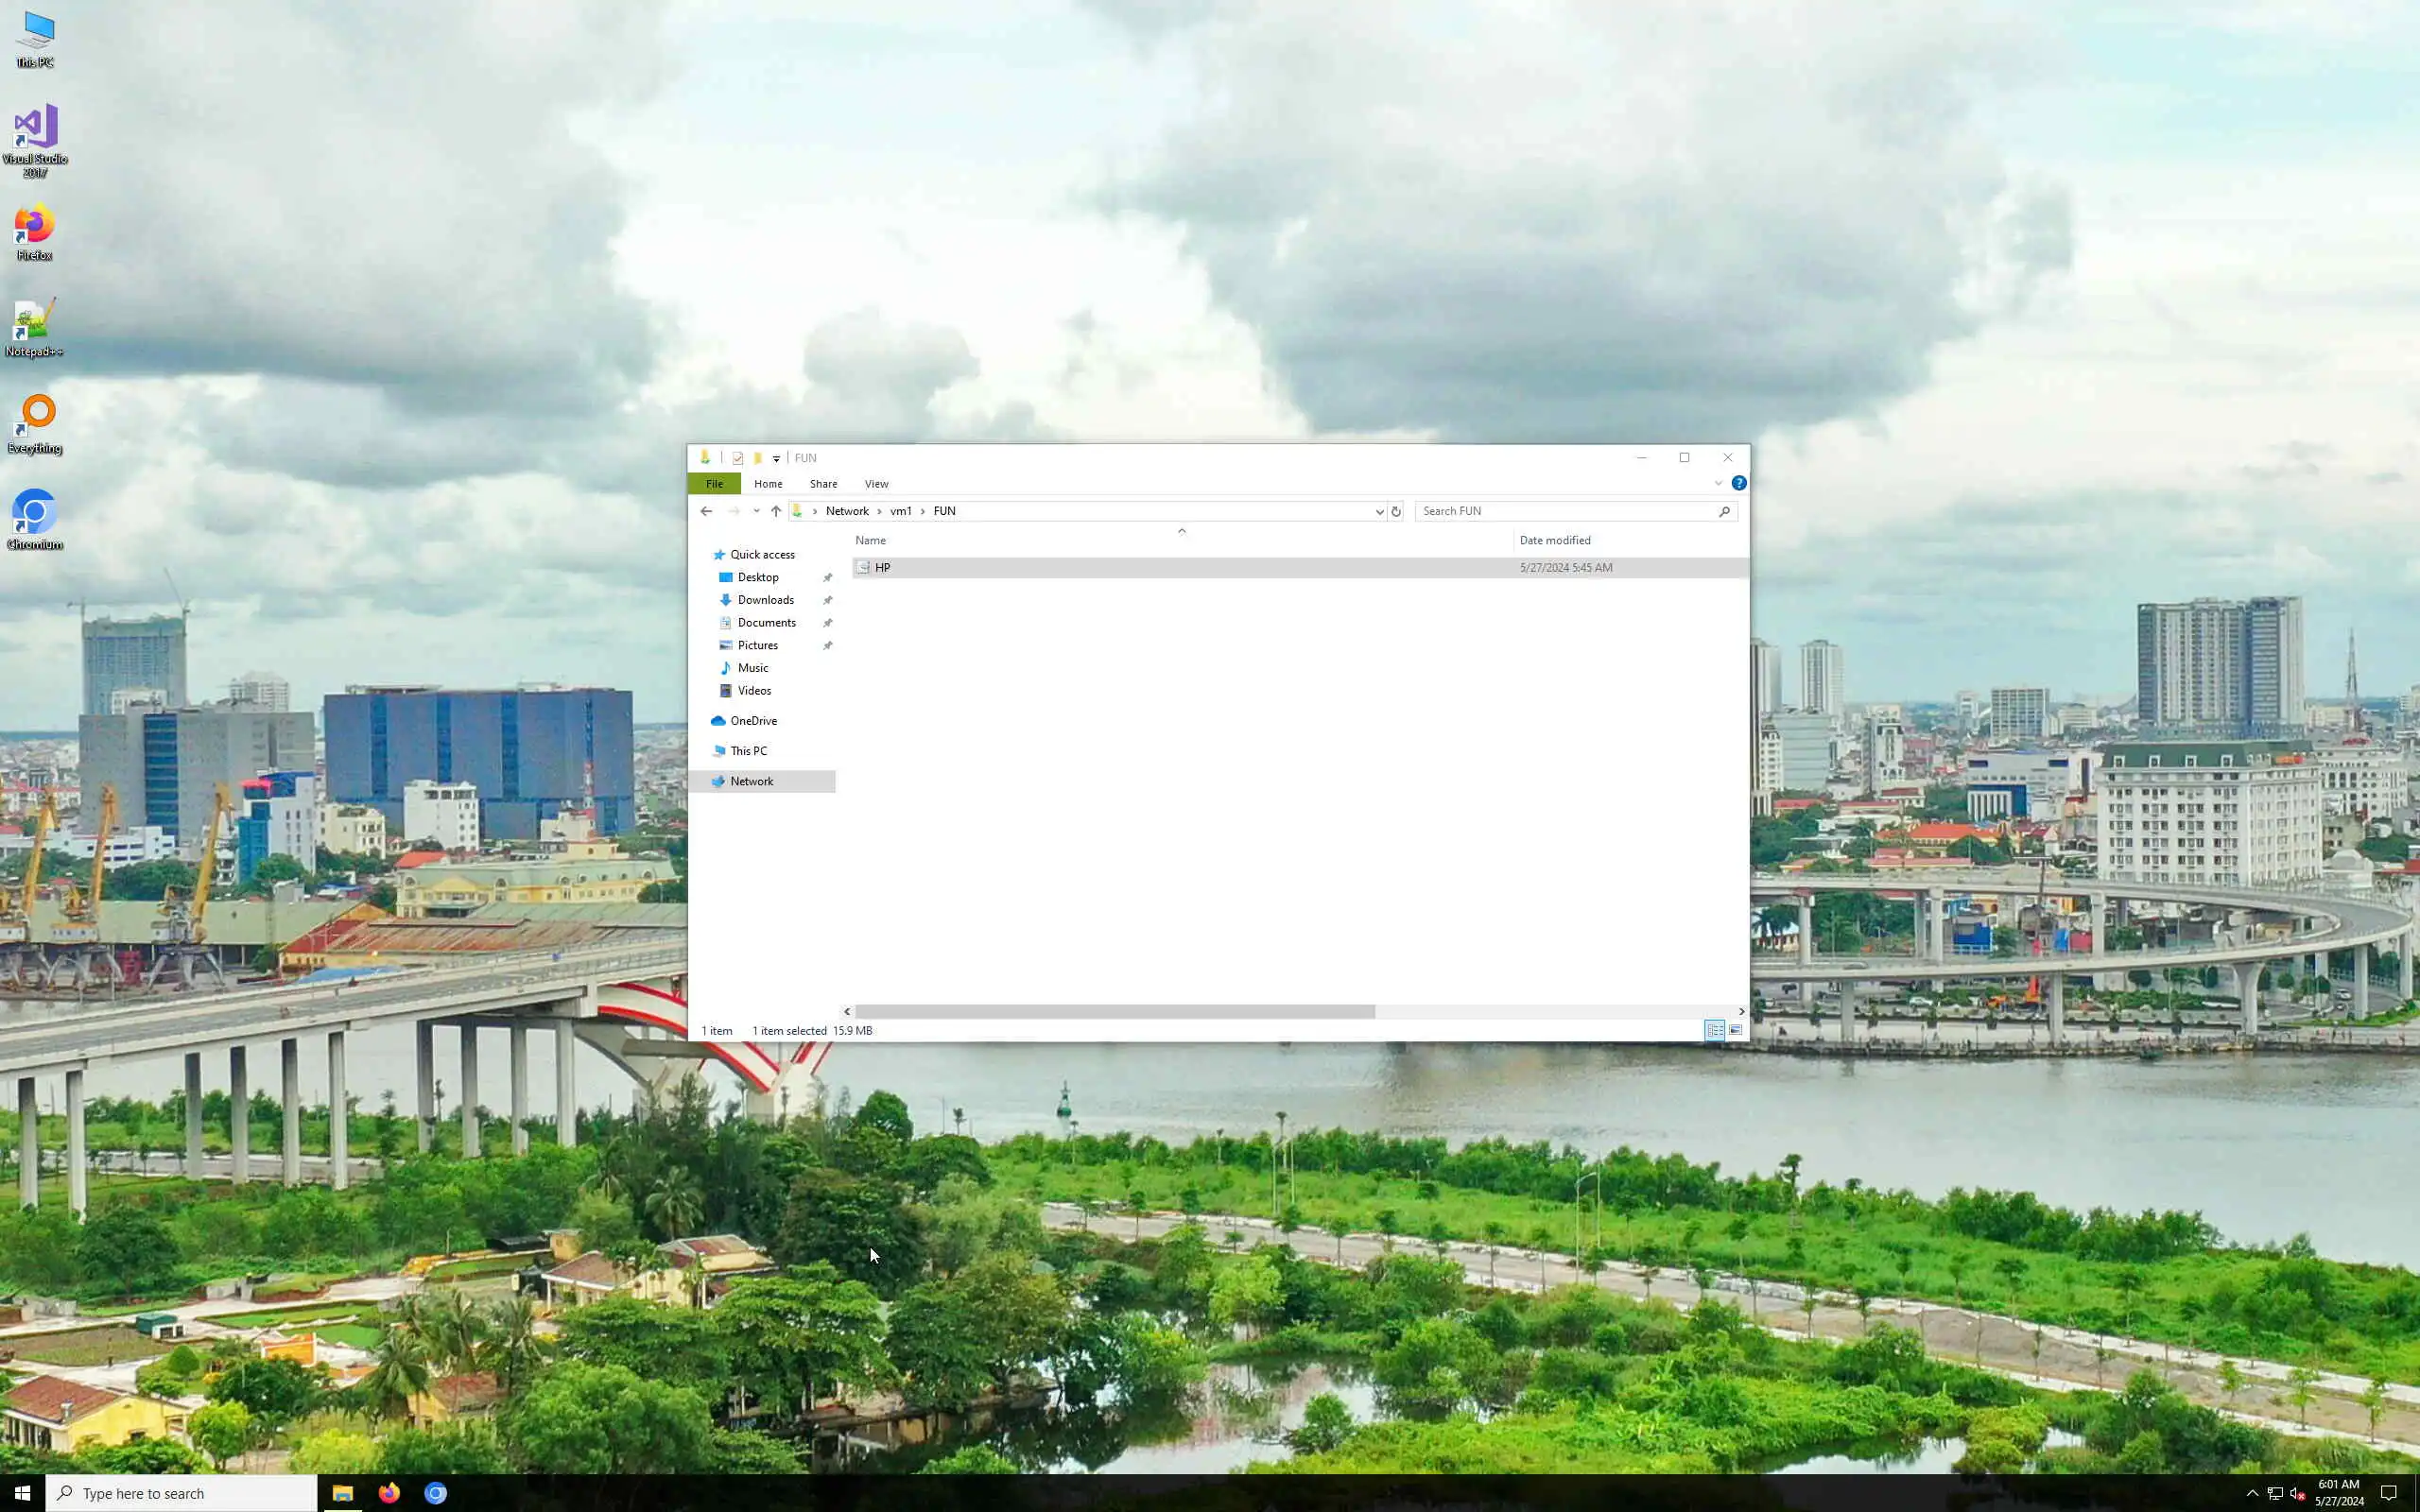The image size is (2420, 1512).
Task: Open the View ribbon tab
Action: (876, 484)
